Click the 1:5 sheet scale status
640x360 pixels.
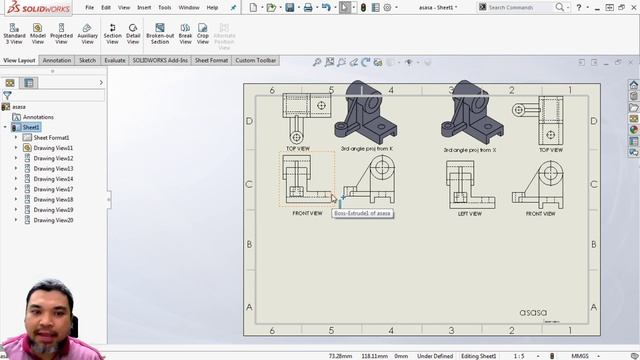click(x=519, y=356)
